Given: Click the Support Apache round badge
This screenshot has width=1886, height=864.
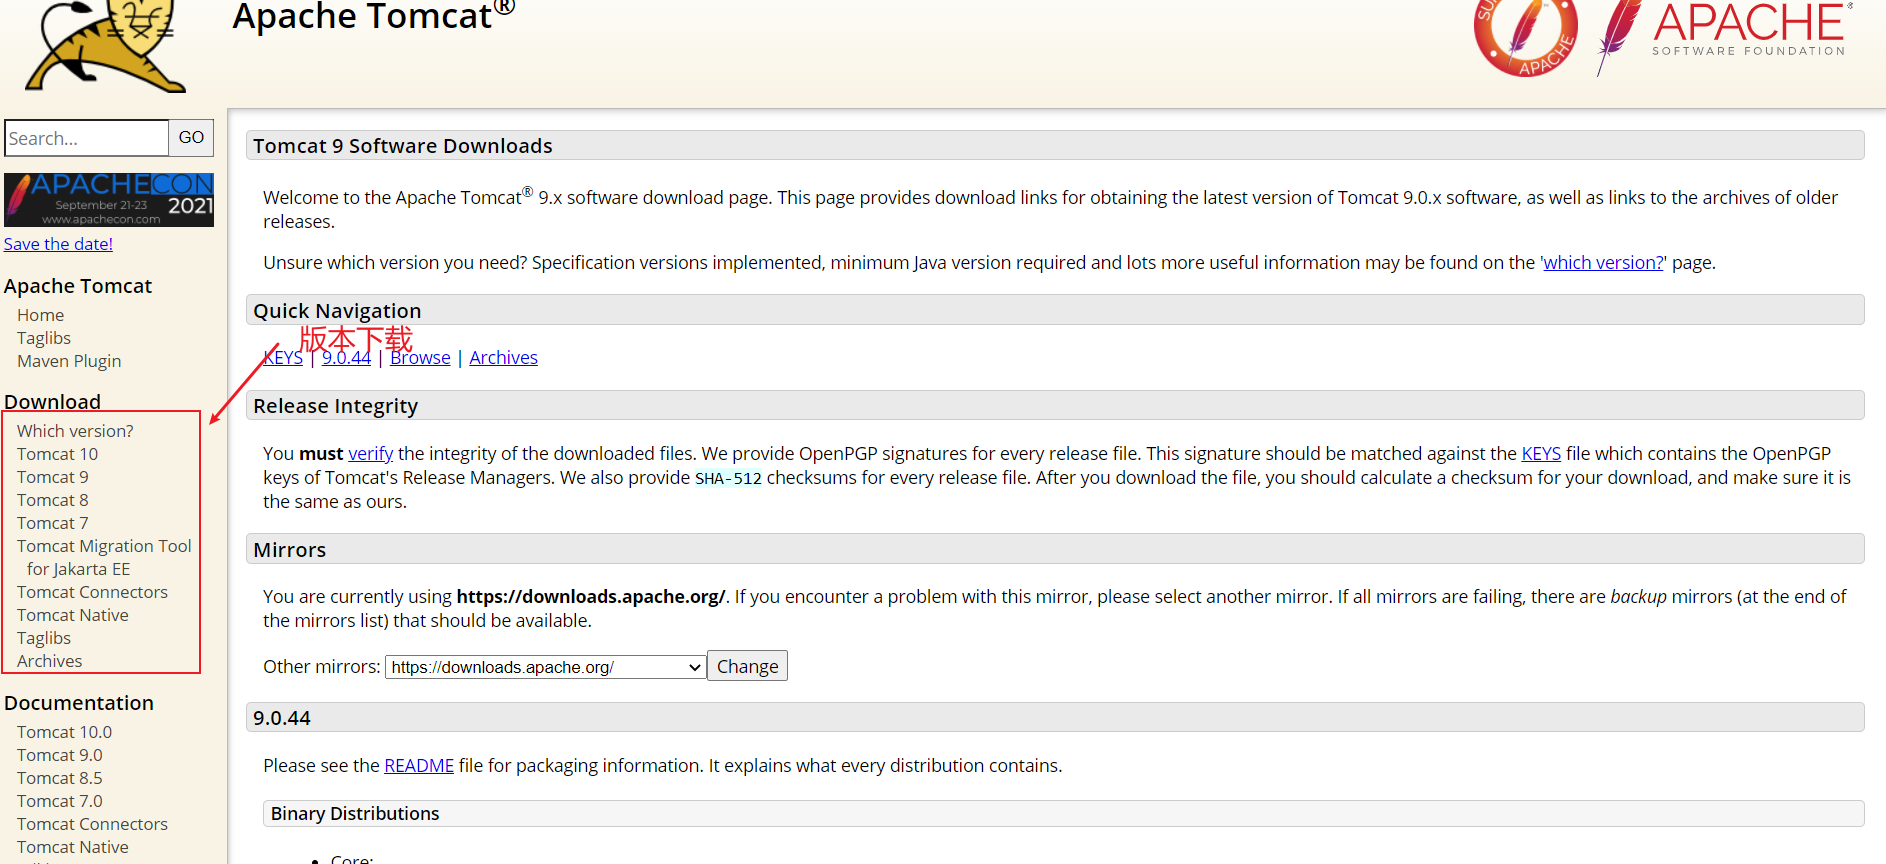Looking at the screenshot, I should click(x=1526, y=38).
